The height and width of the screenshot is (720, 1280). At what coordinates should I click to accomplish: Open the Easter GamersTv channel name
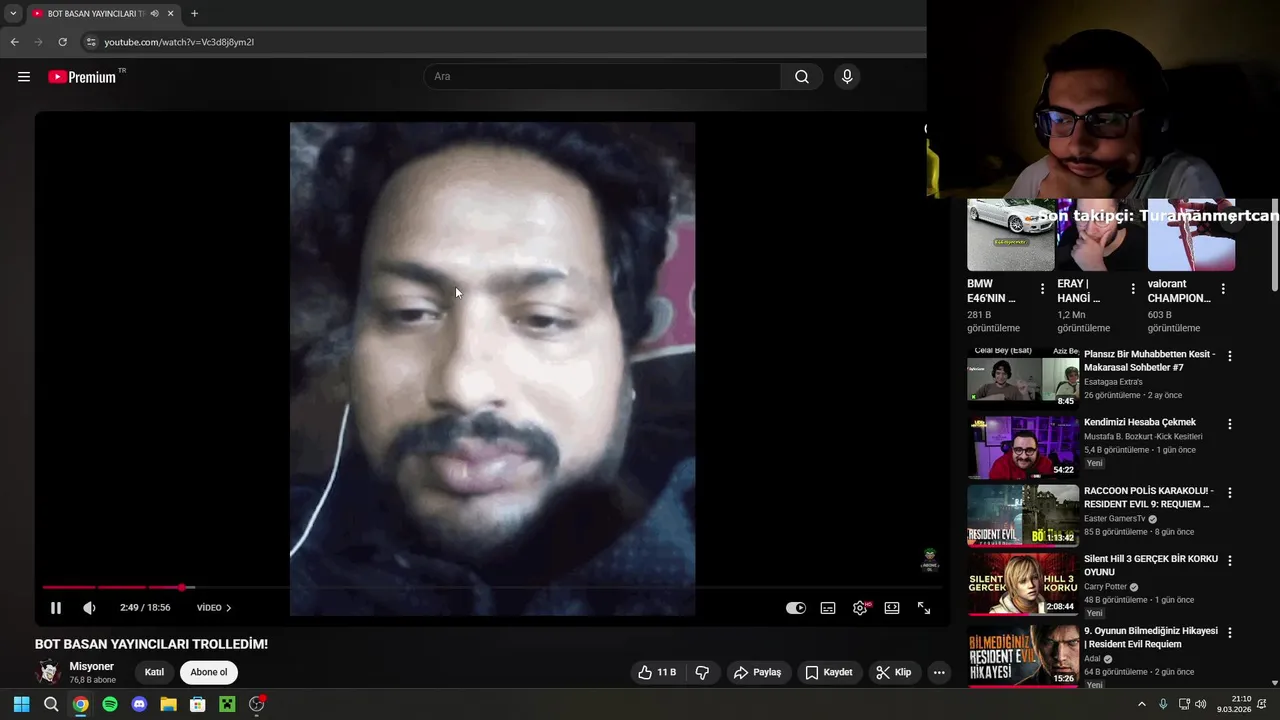coord(1115,519)
